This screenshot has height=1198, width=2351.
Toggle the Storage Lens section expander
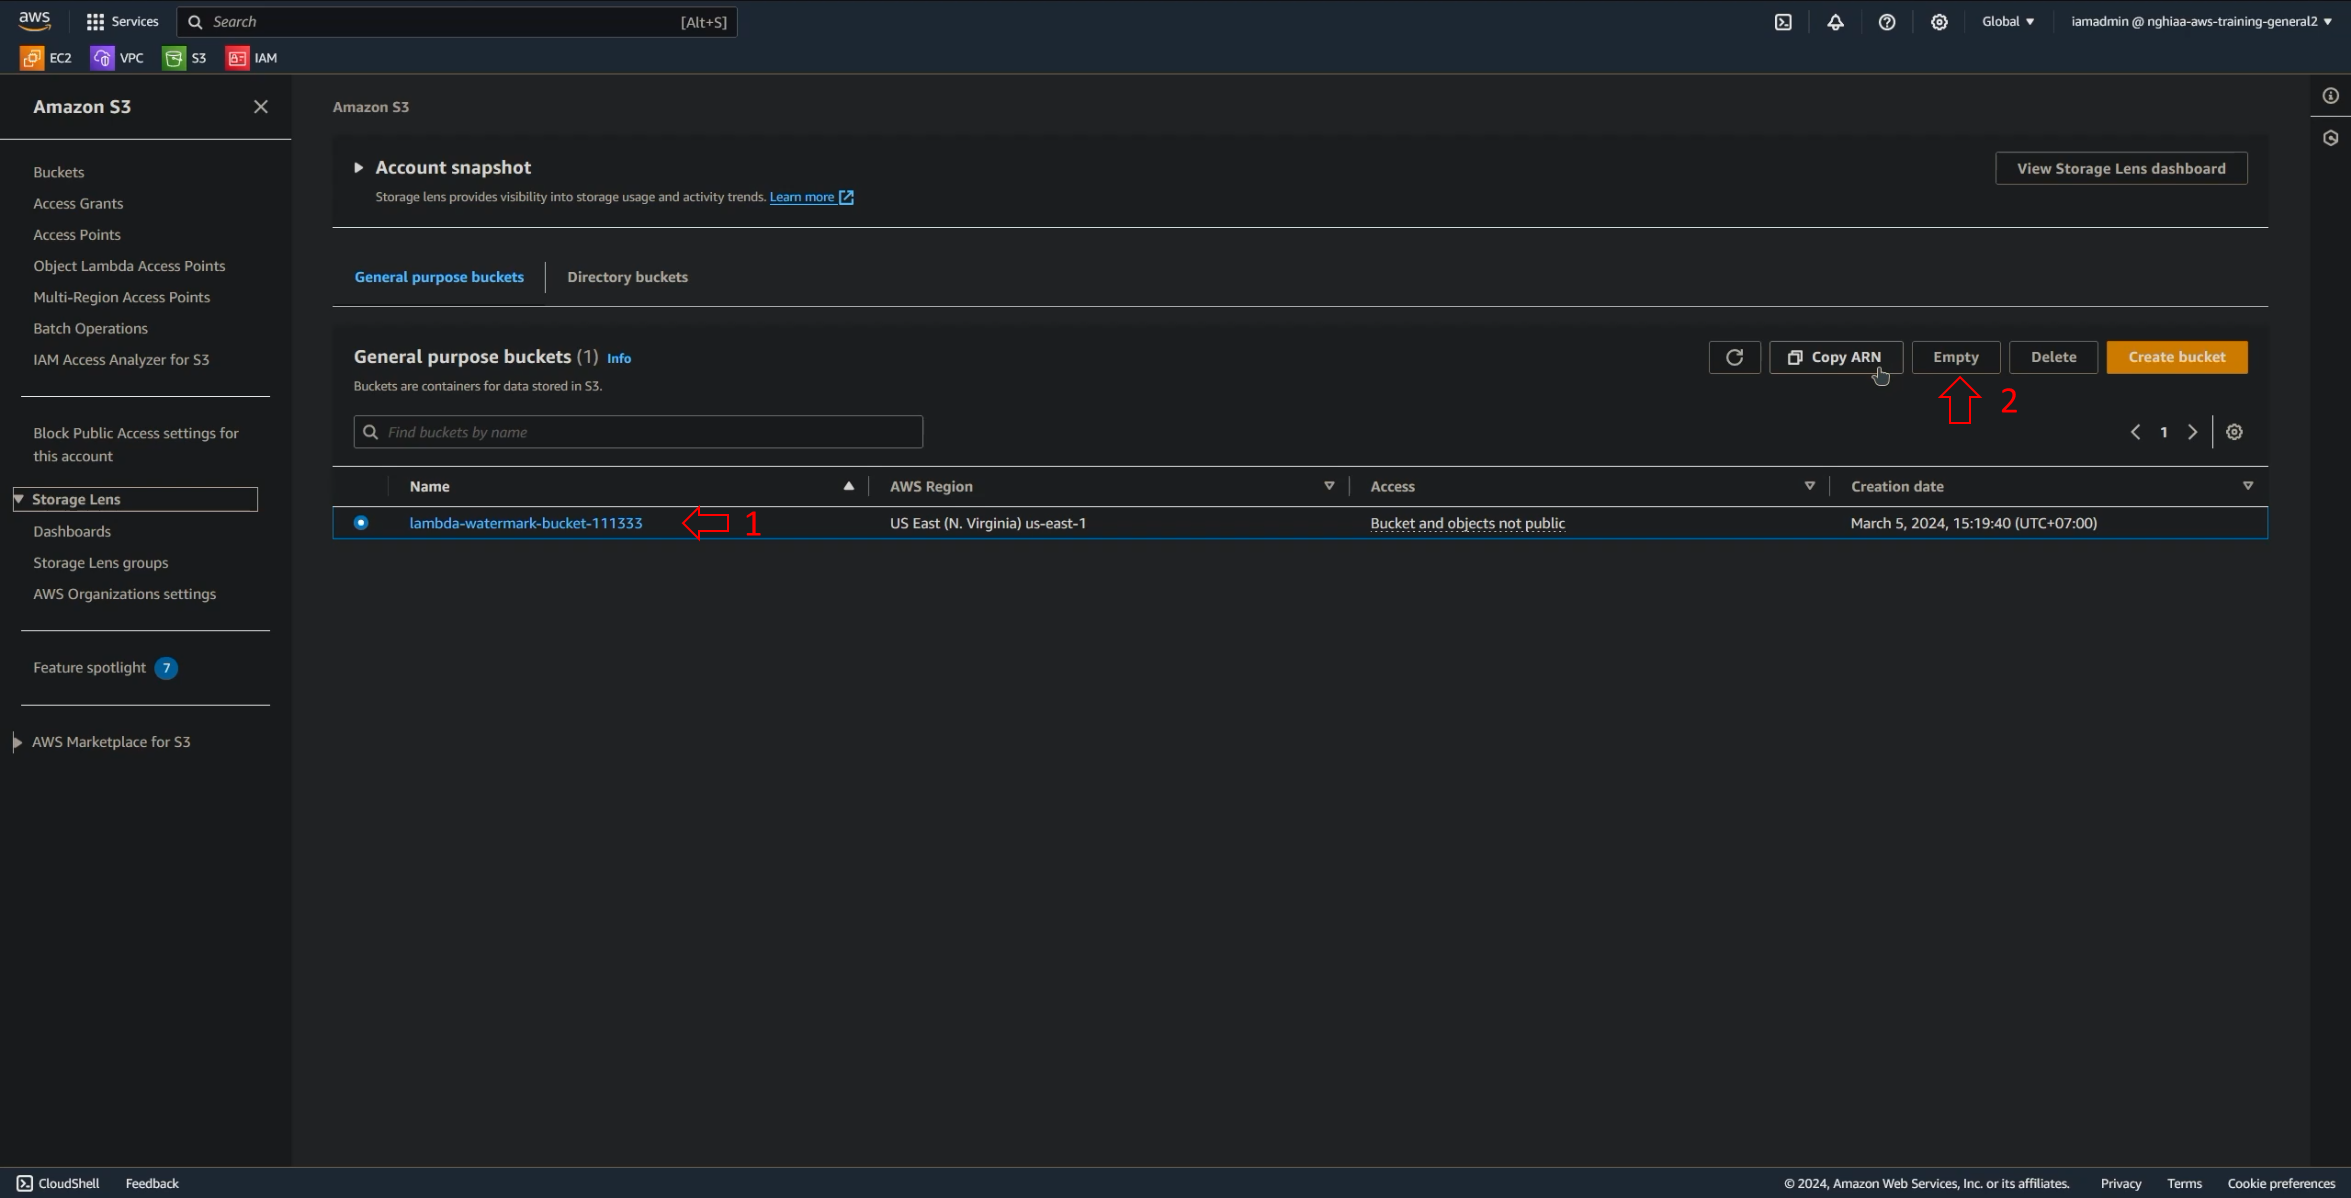[18, 497]
